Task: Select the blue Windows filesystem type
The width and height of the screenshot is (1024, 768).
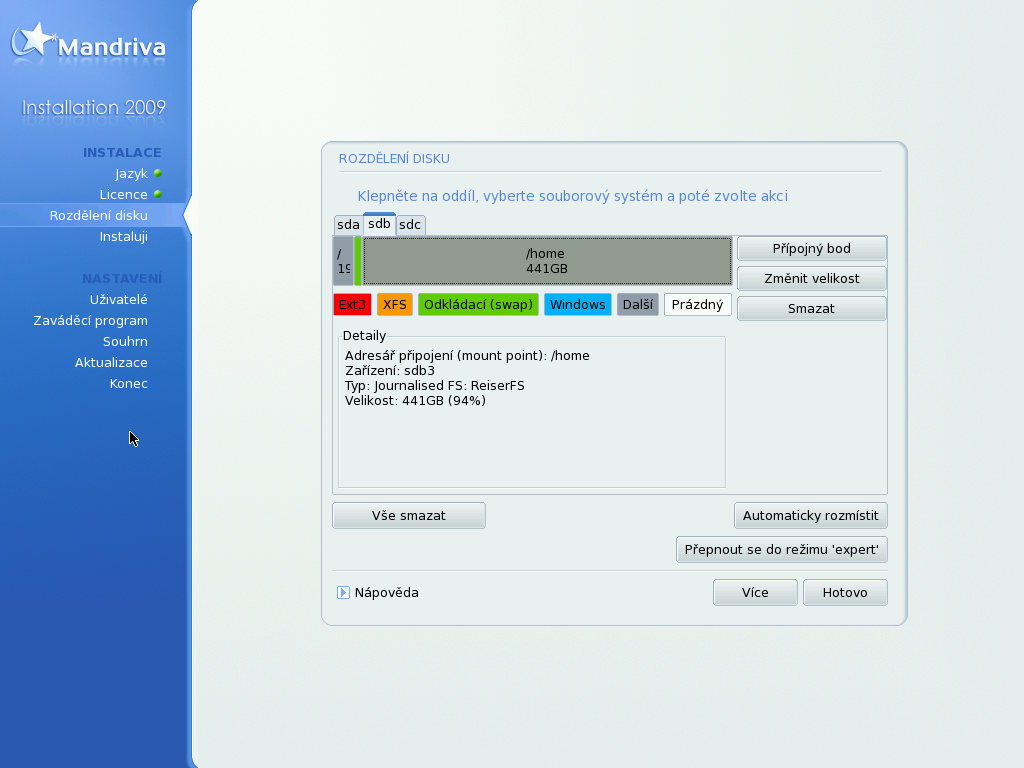Action: click(x=577, y=304)
